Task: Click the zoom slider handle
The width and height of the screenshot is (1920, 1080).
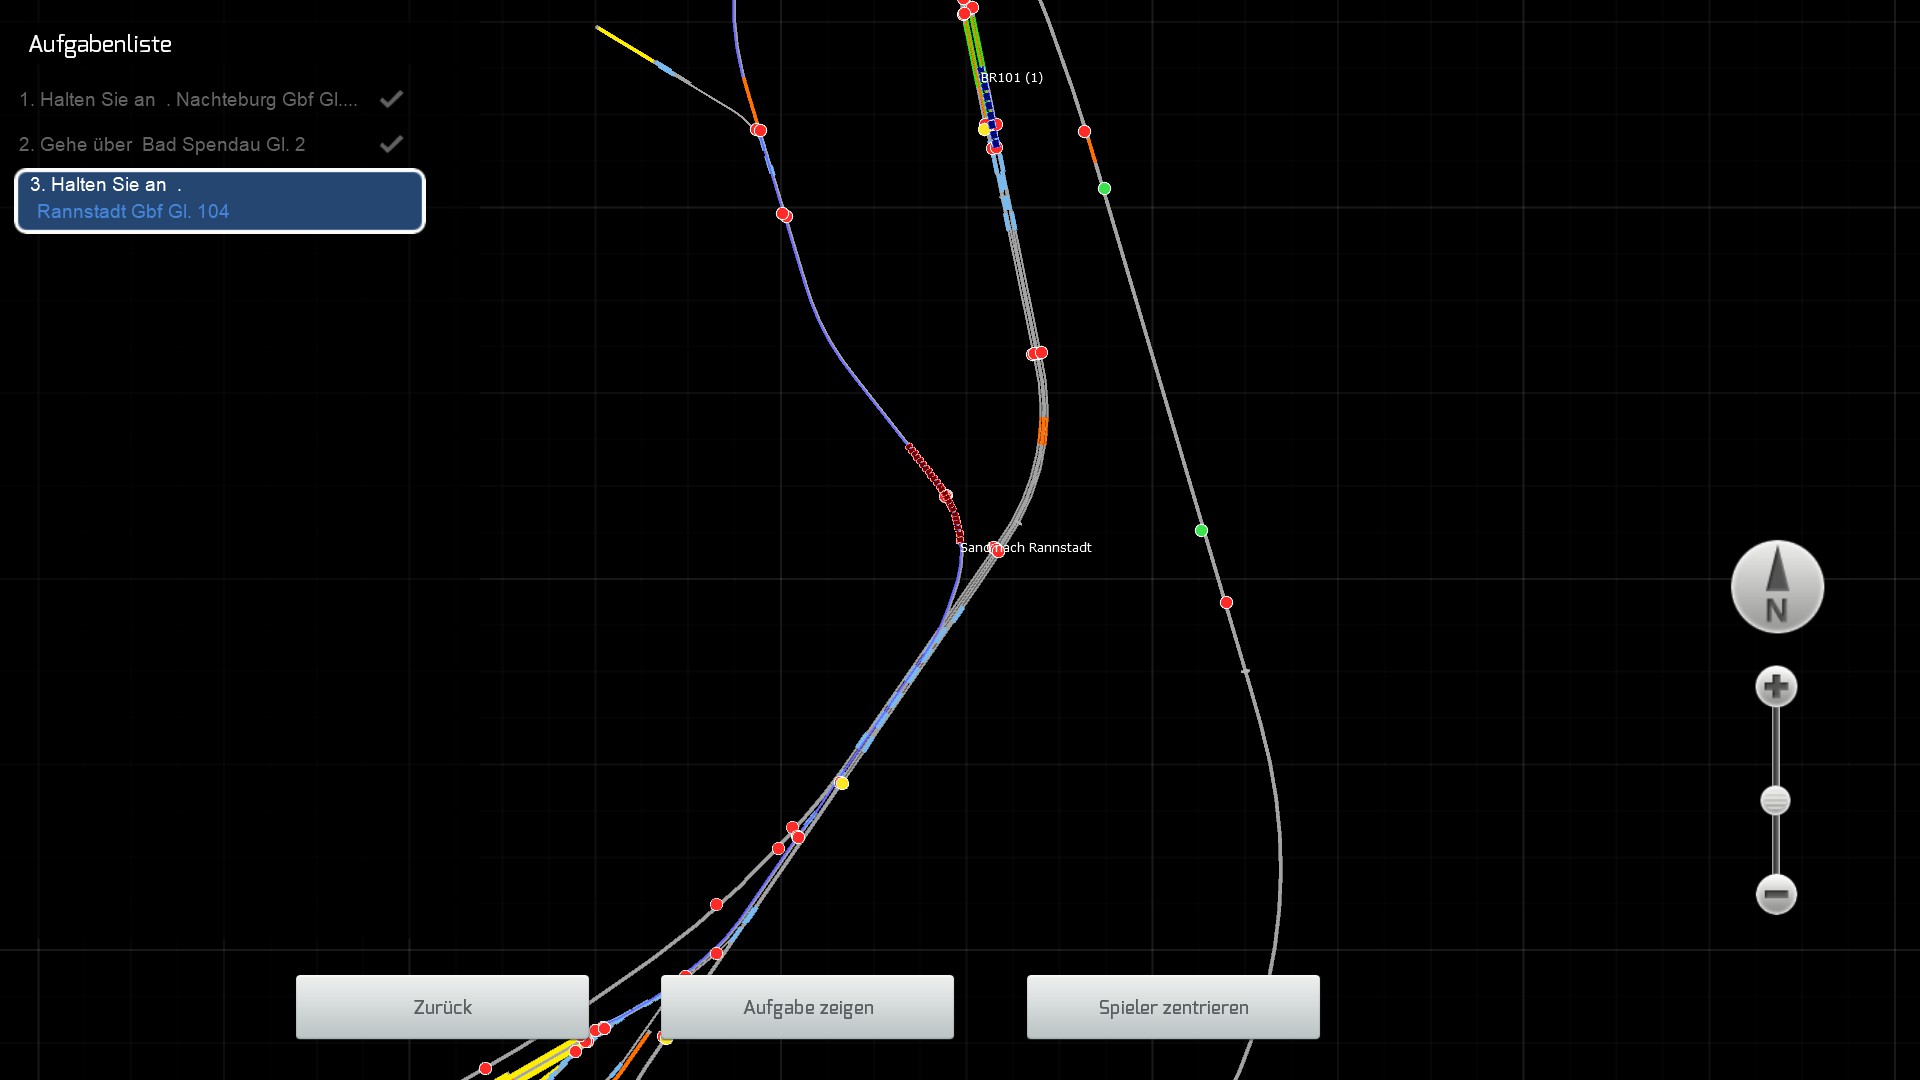Action: [1775, 801]
